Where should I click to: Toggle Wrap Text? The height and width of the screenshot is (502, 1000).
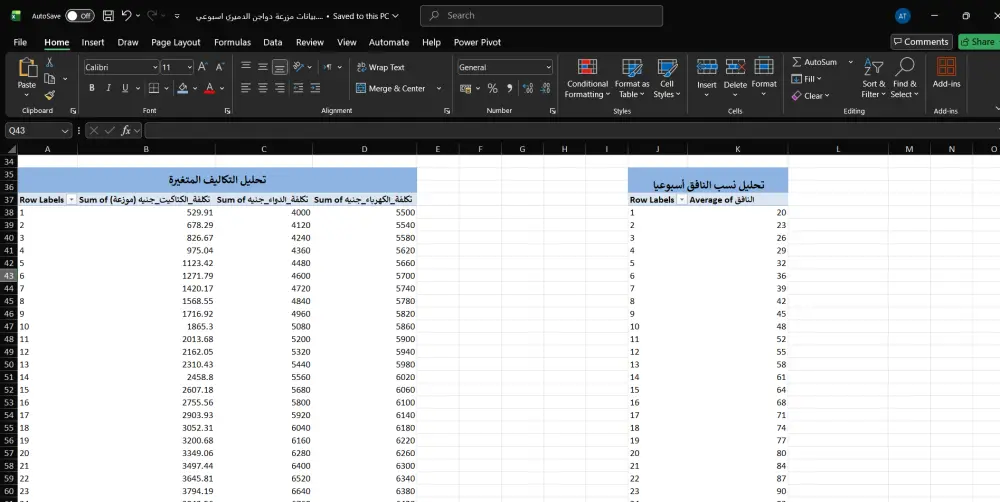click(381, 67)
